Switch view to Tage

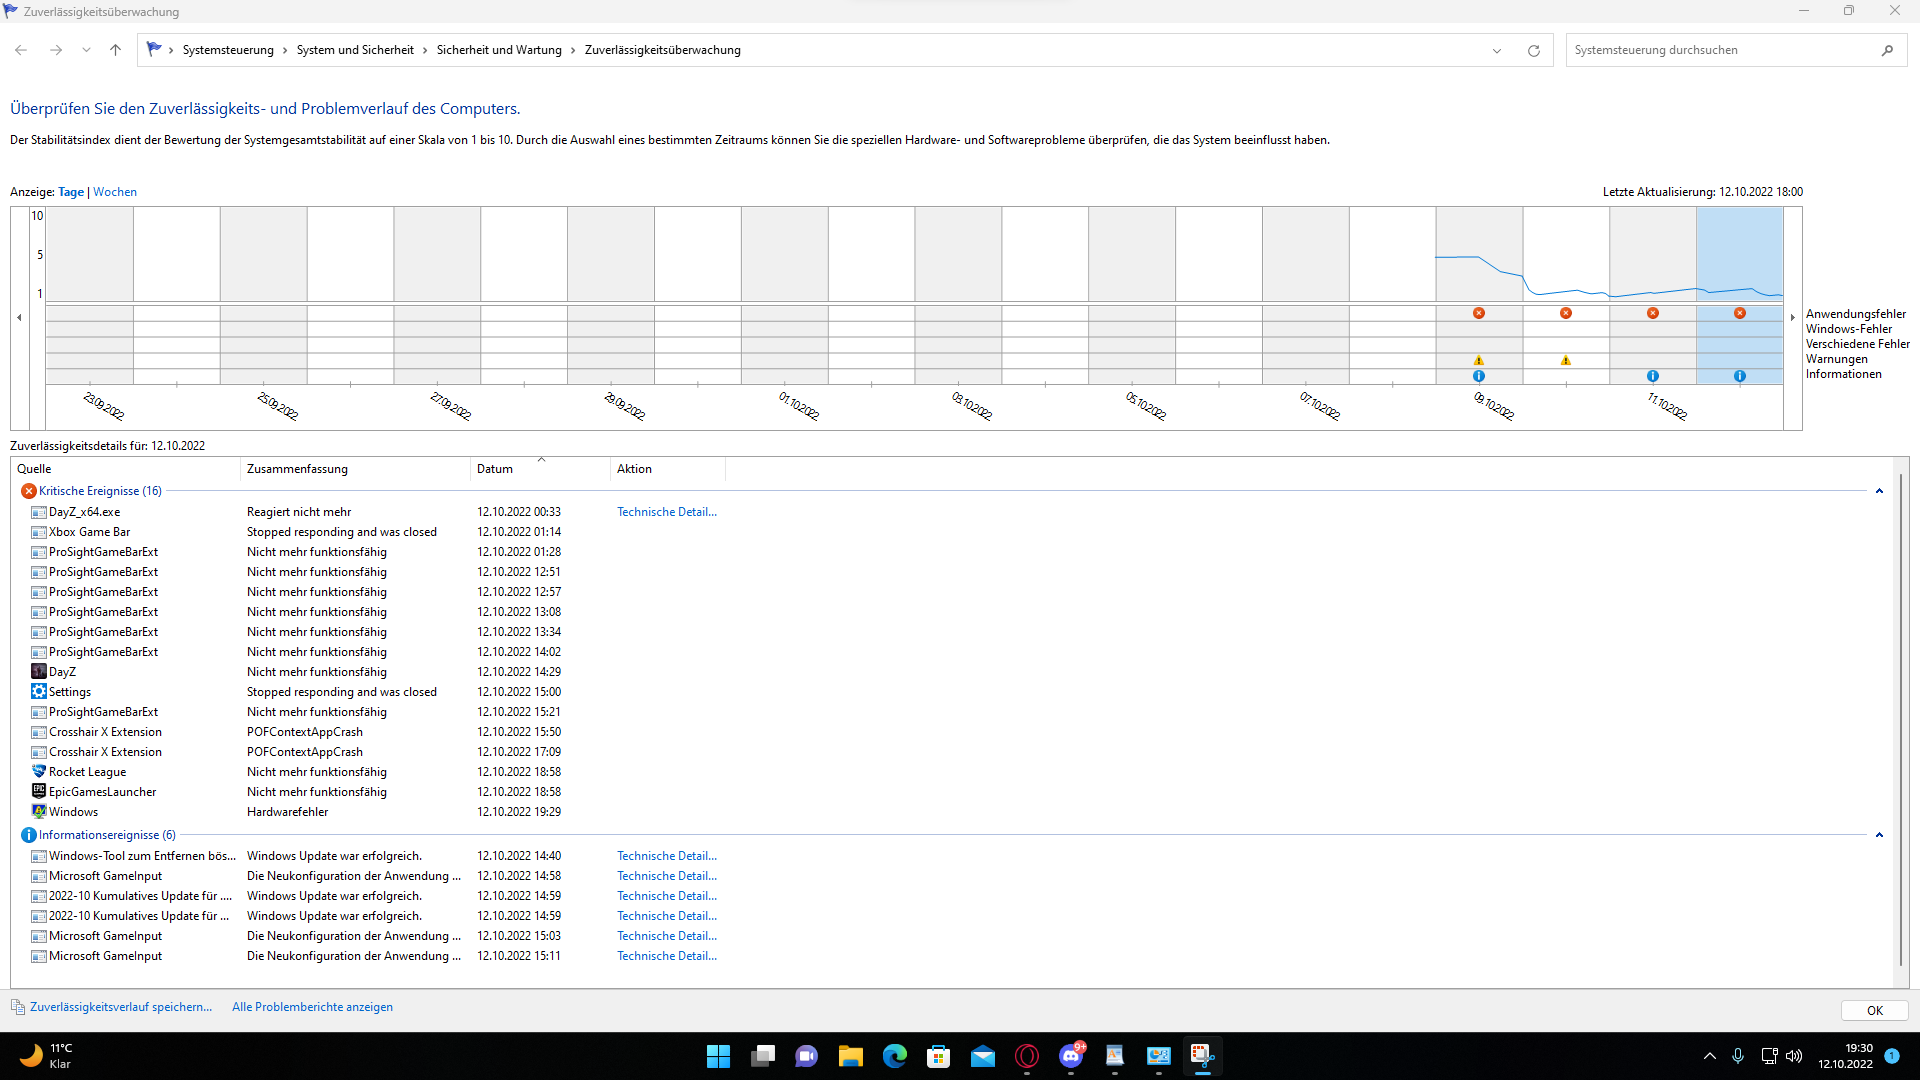point(71,192)
